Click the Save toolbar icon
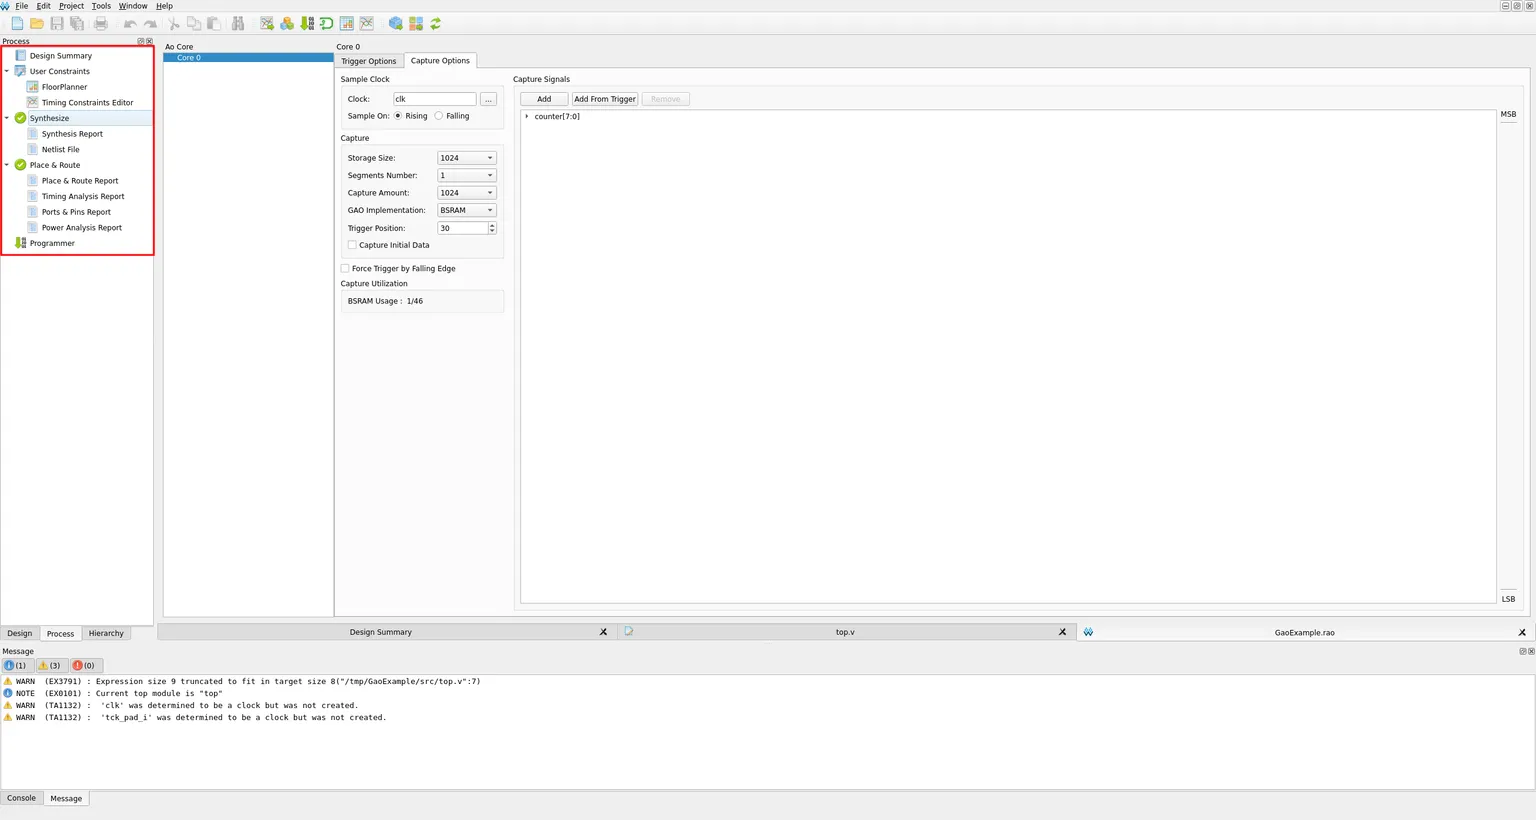This screenshot has width=1536, height=820. pos(57,23)
